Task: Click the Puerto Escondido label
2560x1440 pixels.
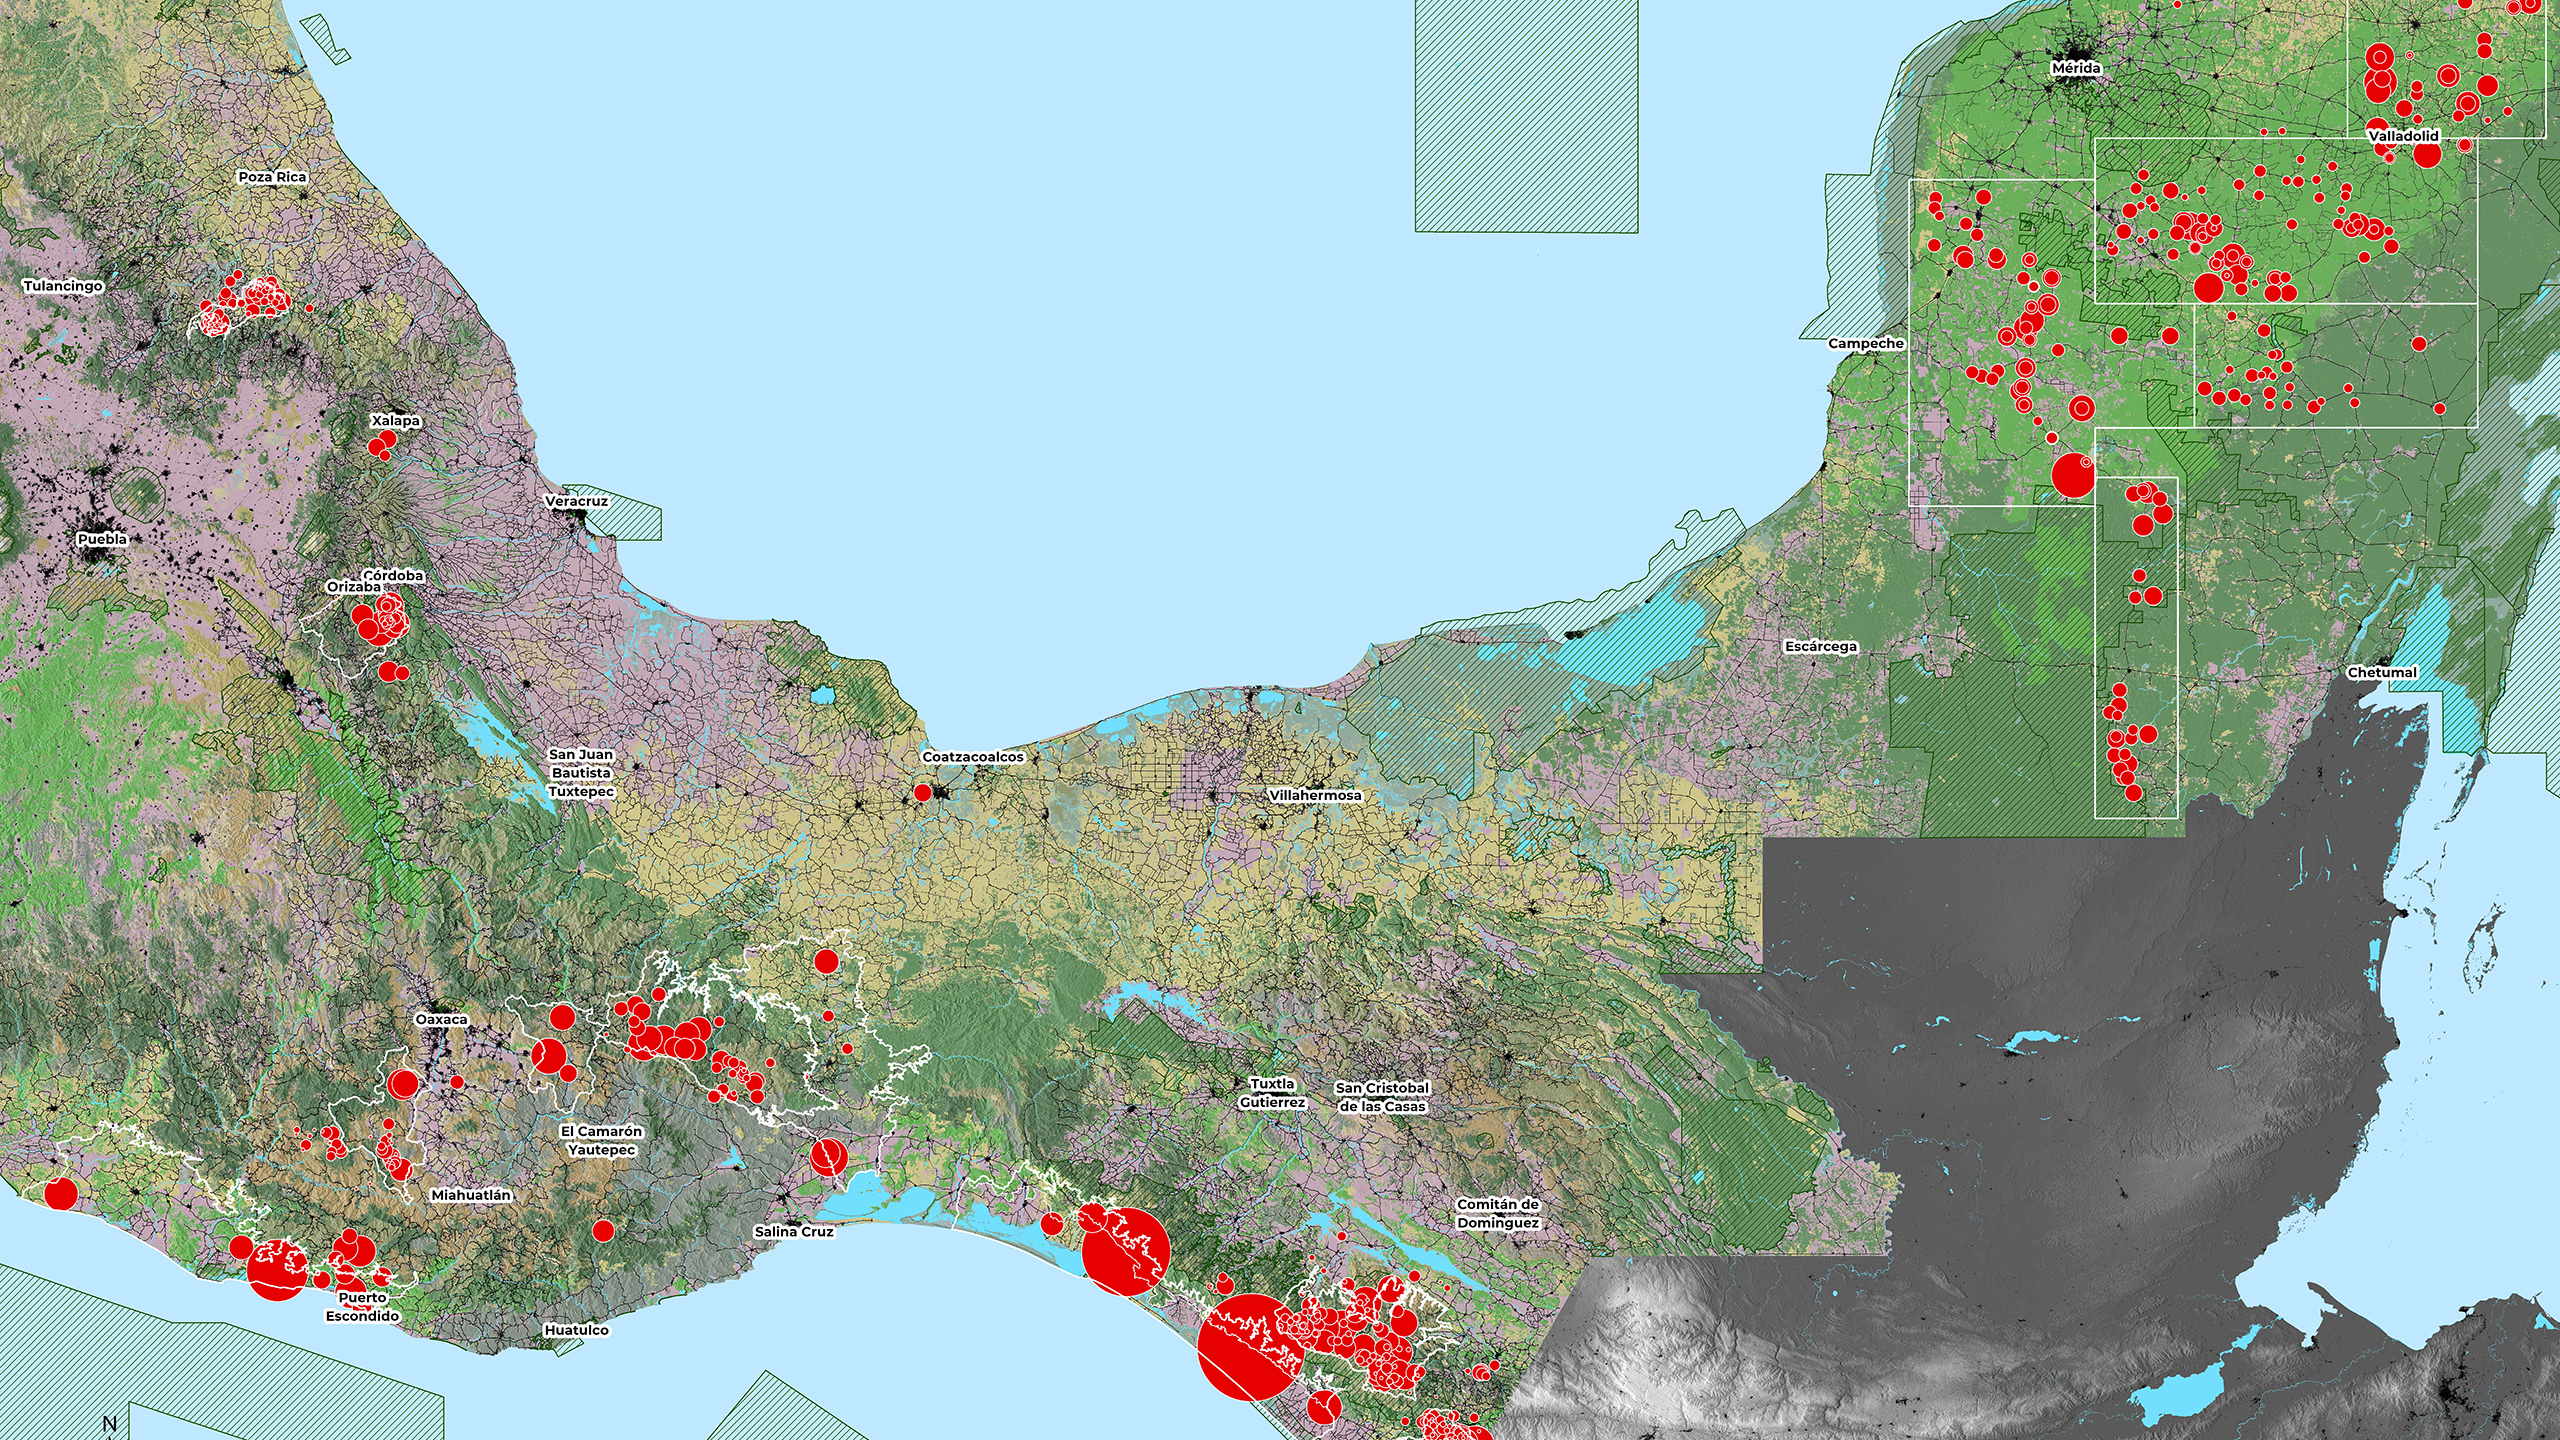Action: [x=362, y=1307]
